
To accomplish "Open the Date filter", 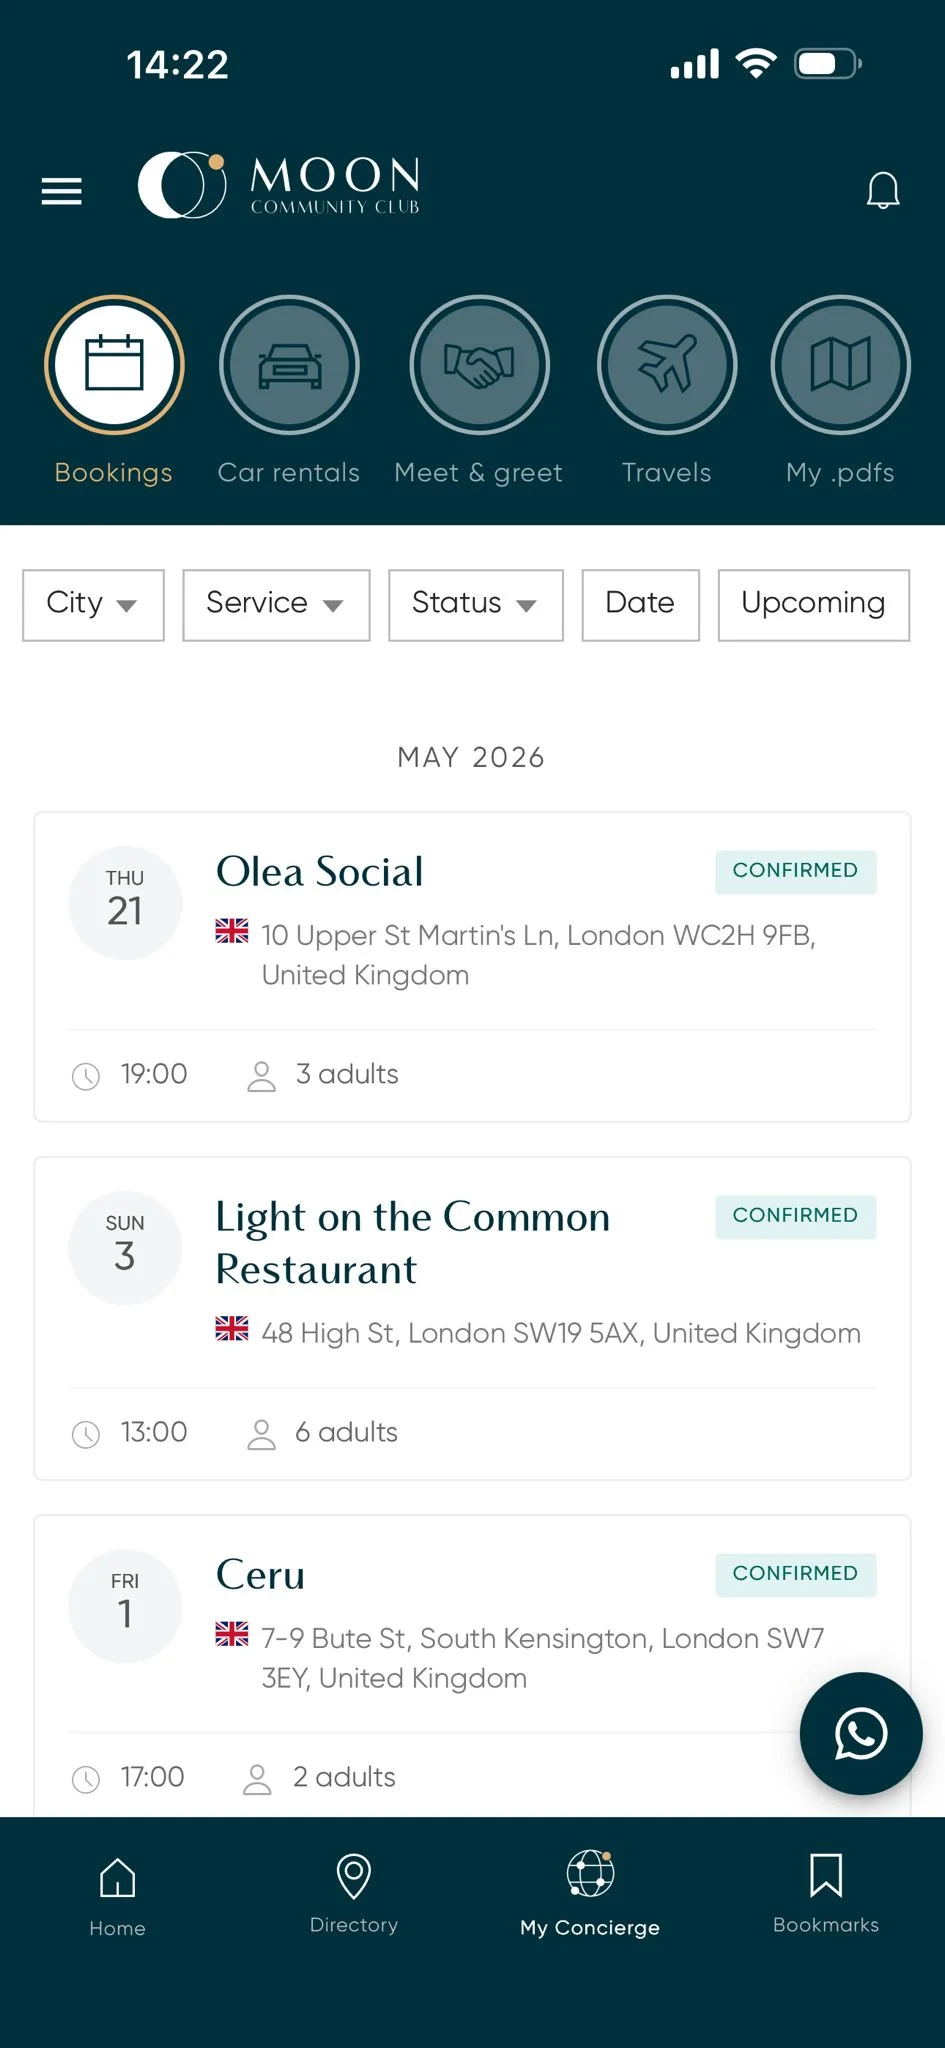I will 640,605.
